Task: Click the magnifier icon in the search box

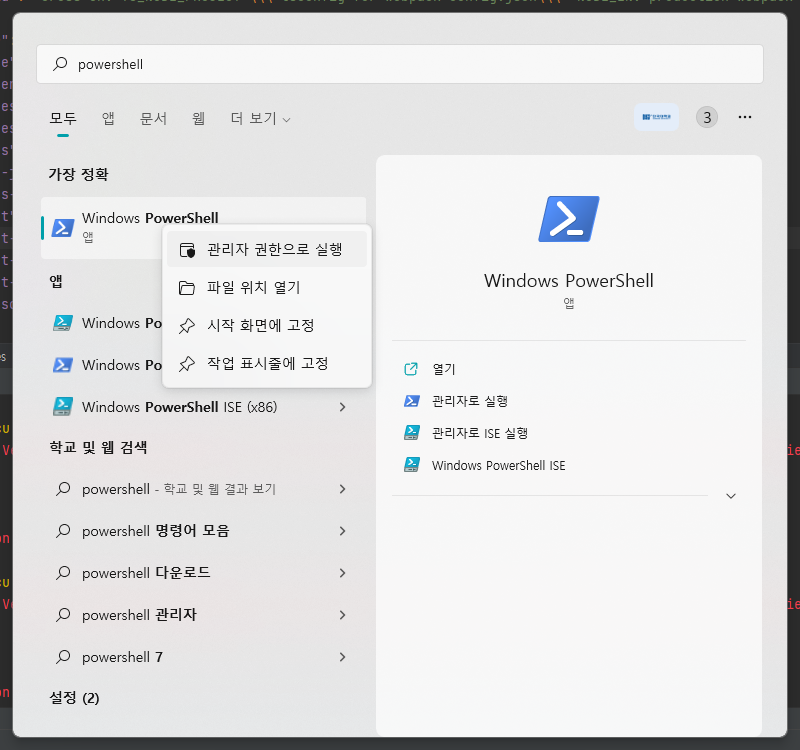Action: 60,64
